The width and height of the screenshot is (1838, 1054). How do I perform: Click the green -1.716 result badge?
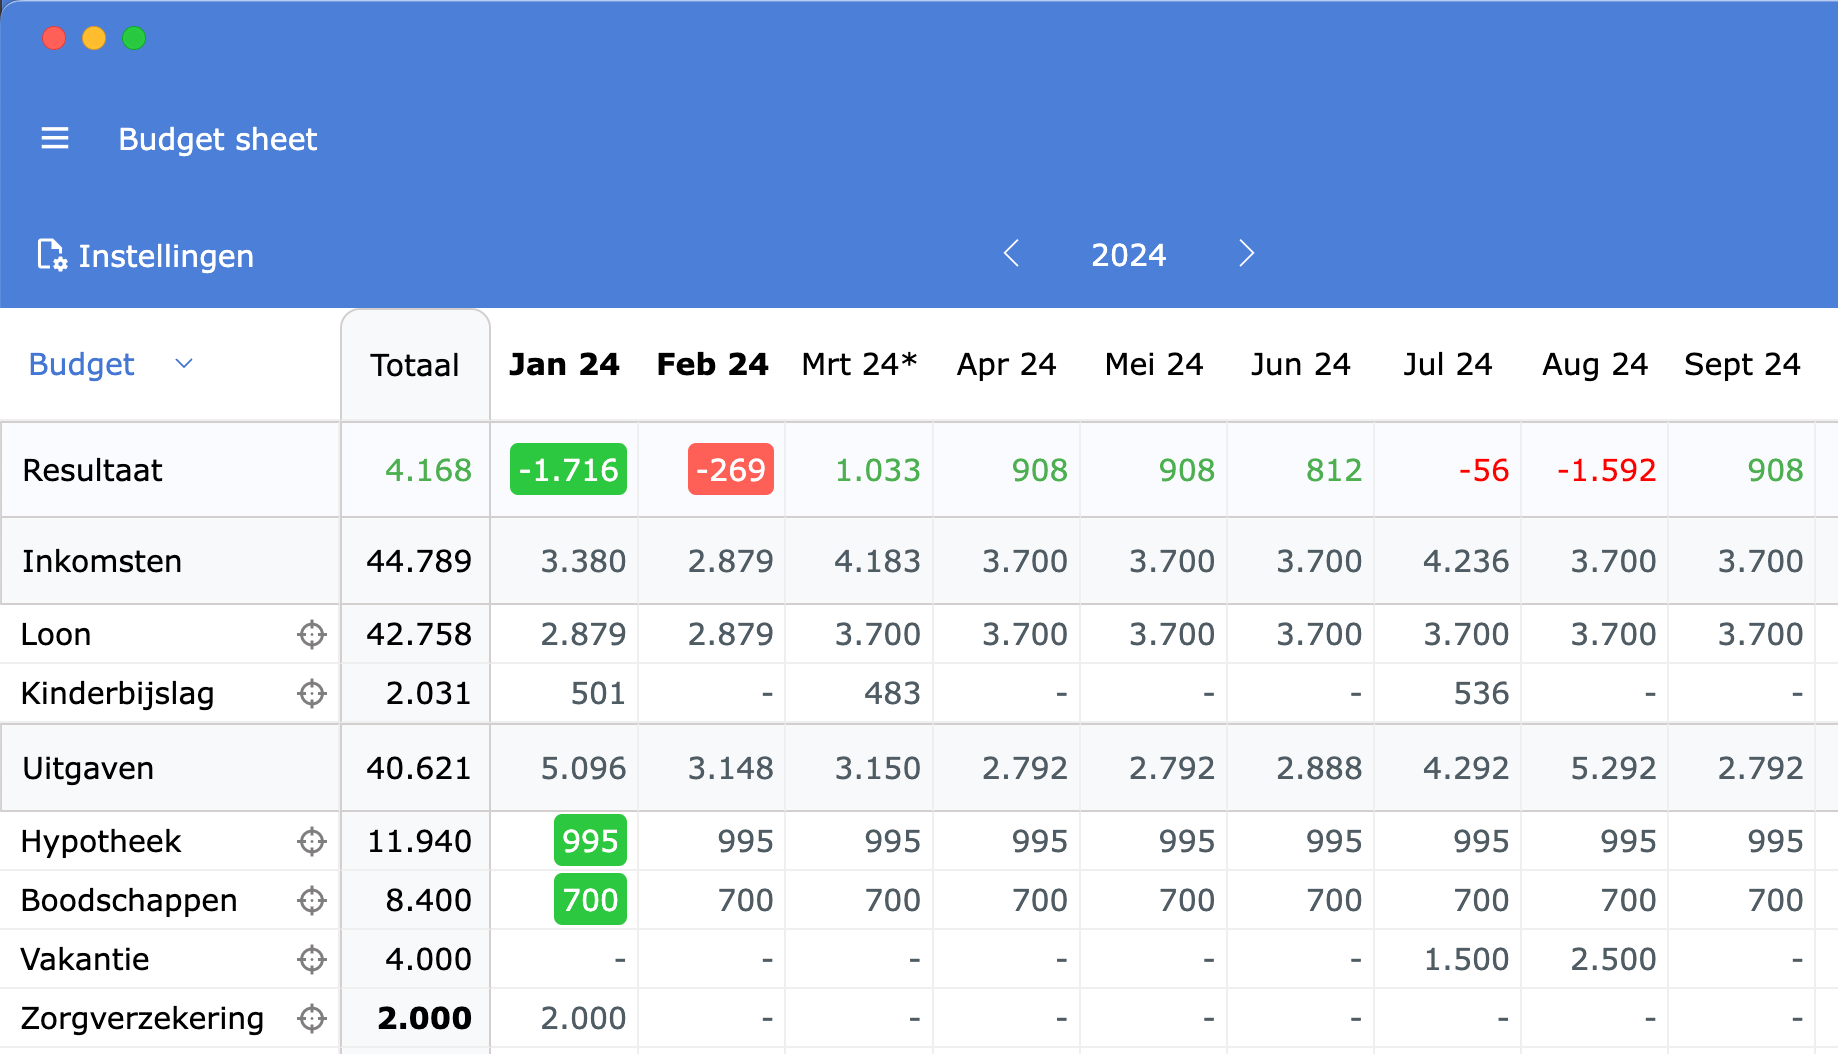tap(568, 470)
